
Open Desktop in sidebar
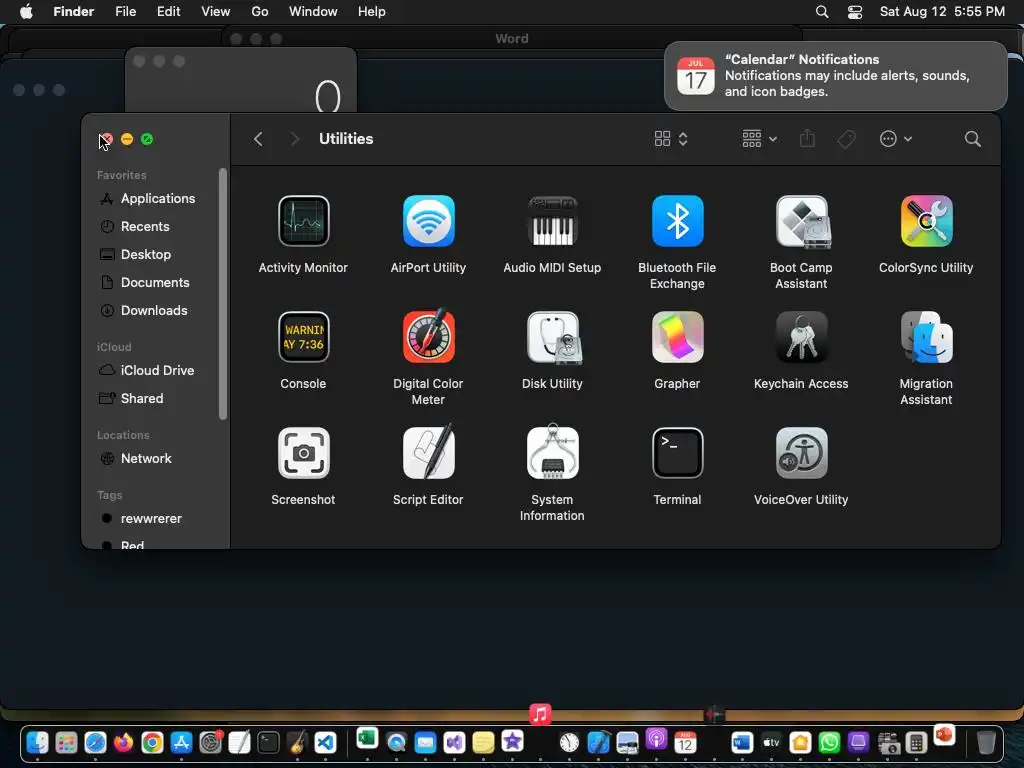tap(147, 255)
